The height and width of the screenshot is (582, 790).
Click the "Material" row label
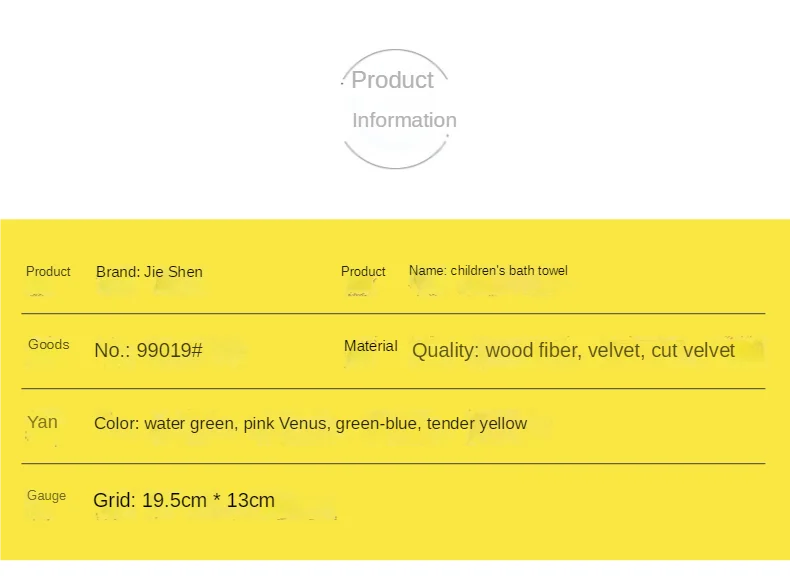point(370,346)
